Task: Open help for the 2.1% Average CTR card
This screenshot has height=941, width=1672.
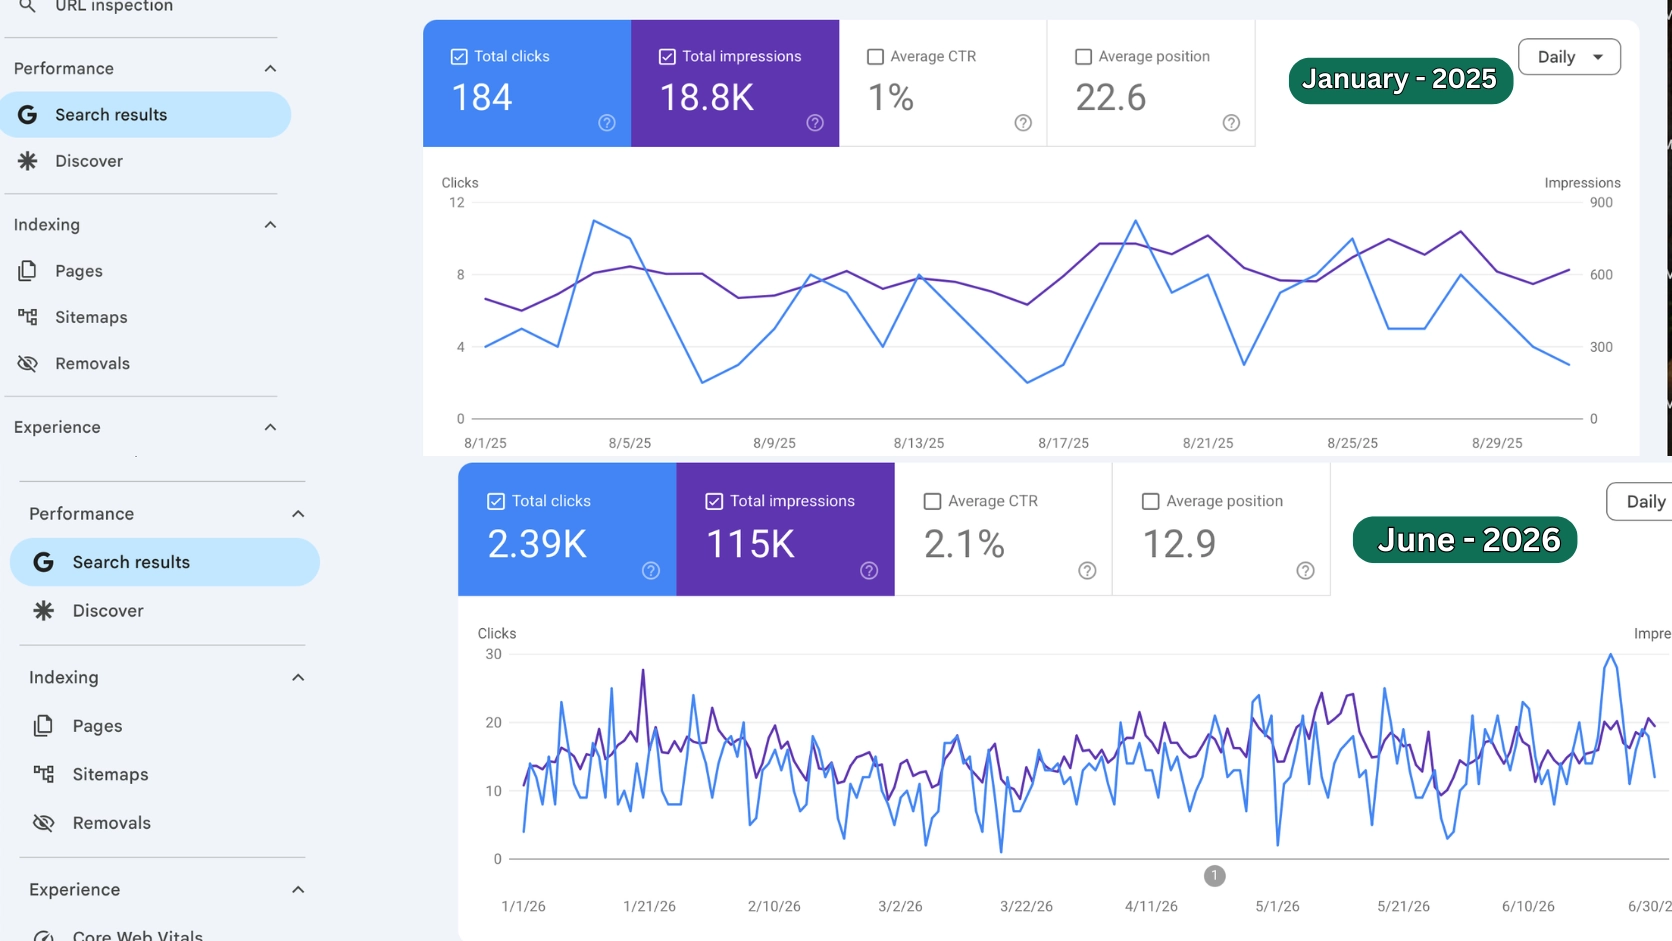Action: pyautogui.click(x=1087, y=571)
